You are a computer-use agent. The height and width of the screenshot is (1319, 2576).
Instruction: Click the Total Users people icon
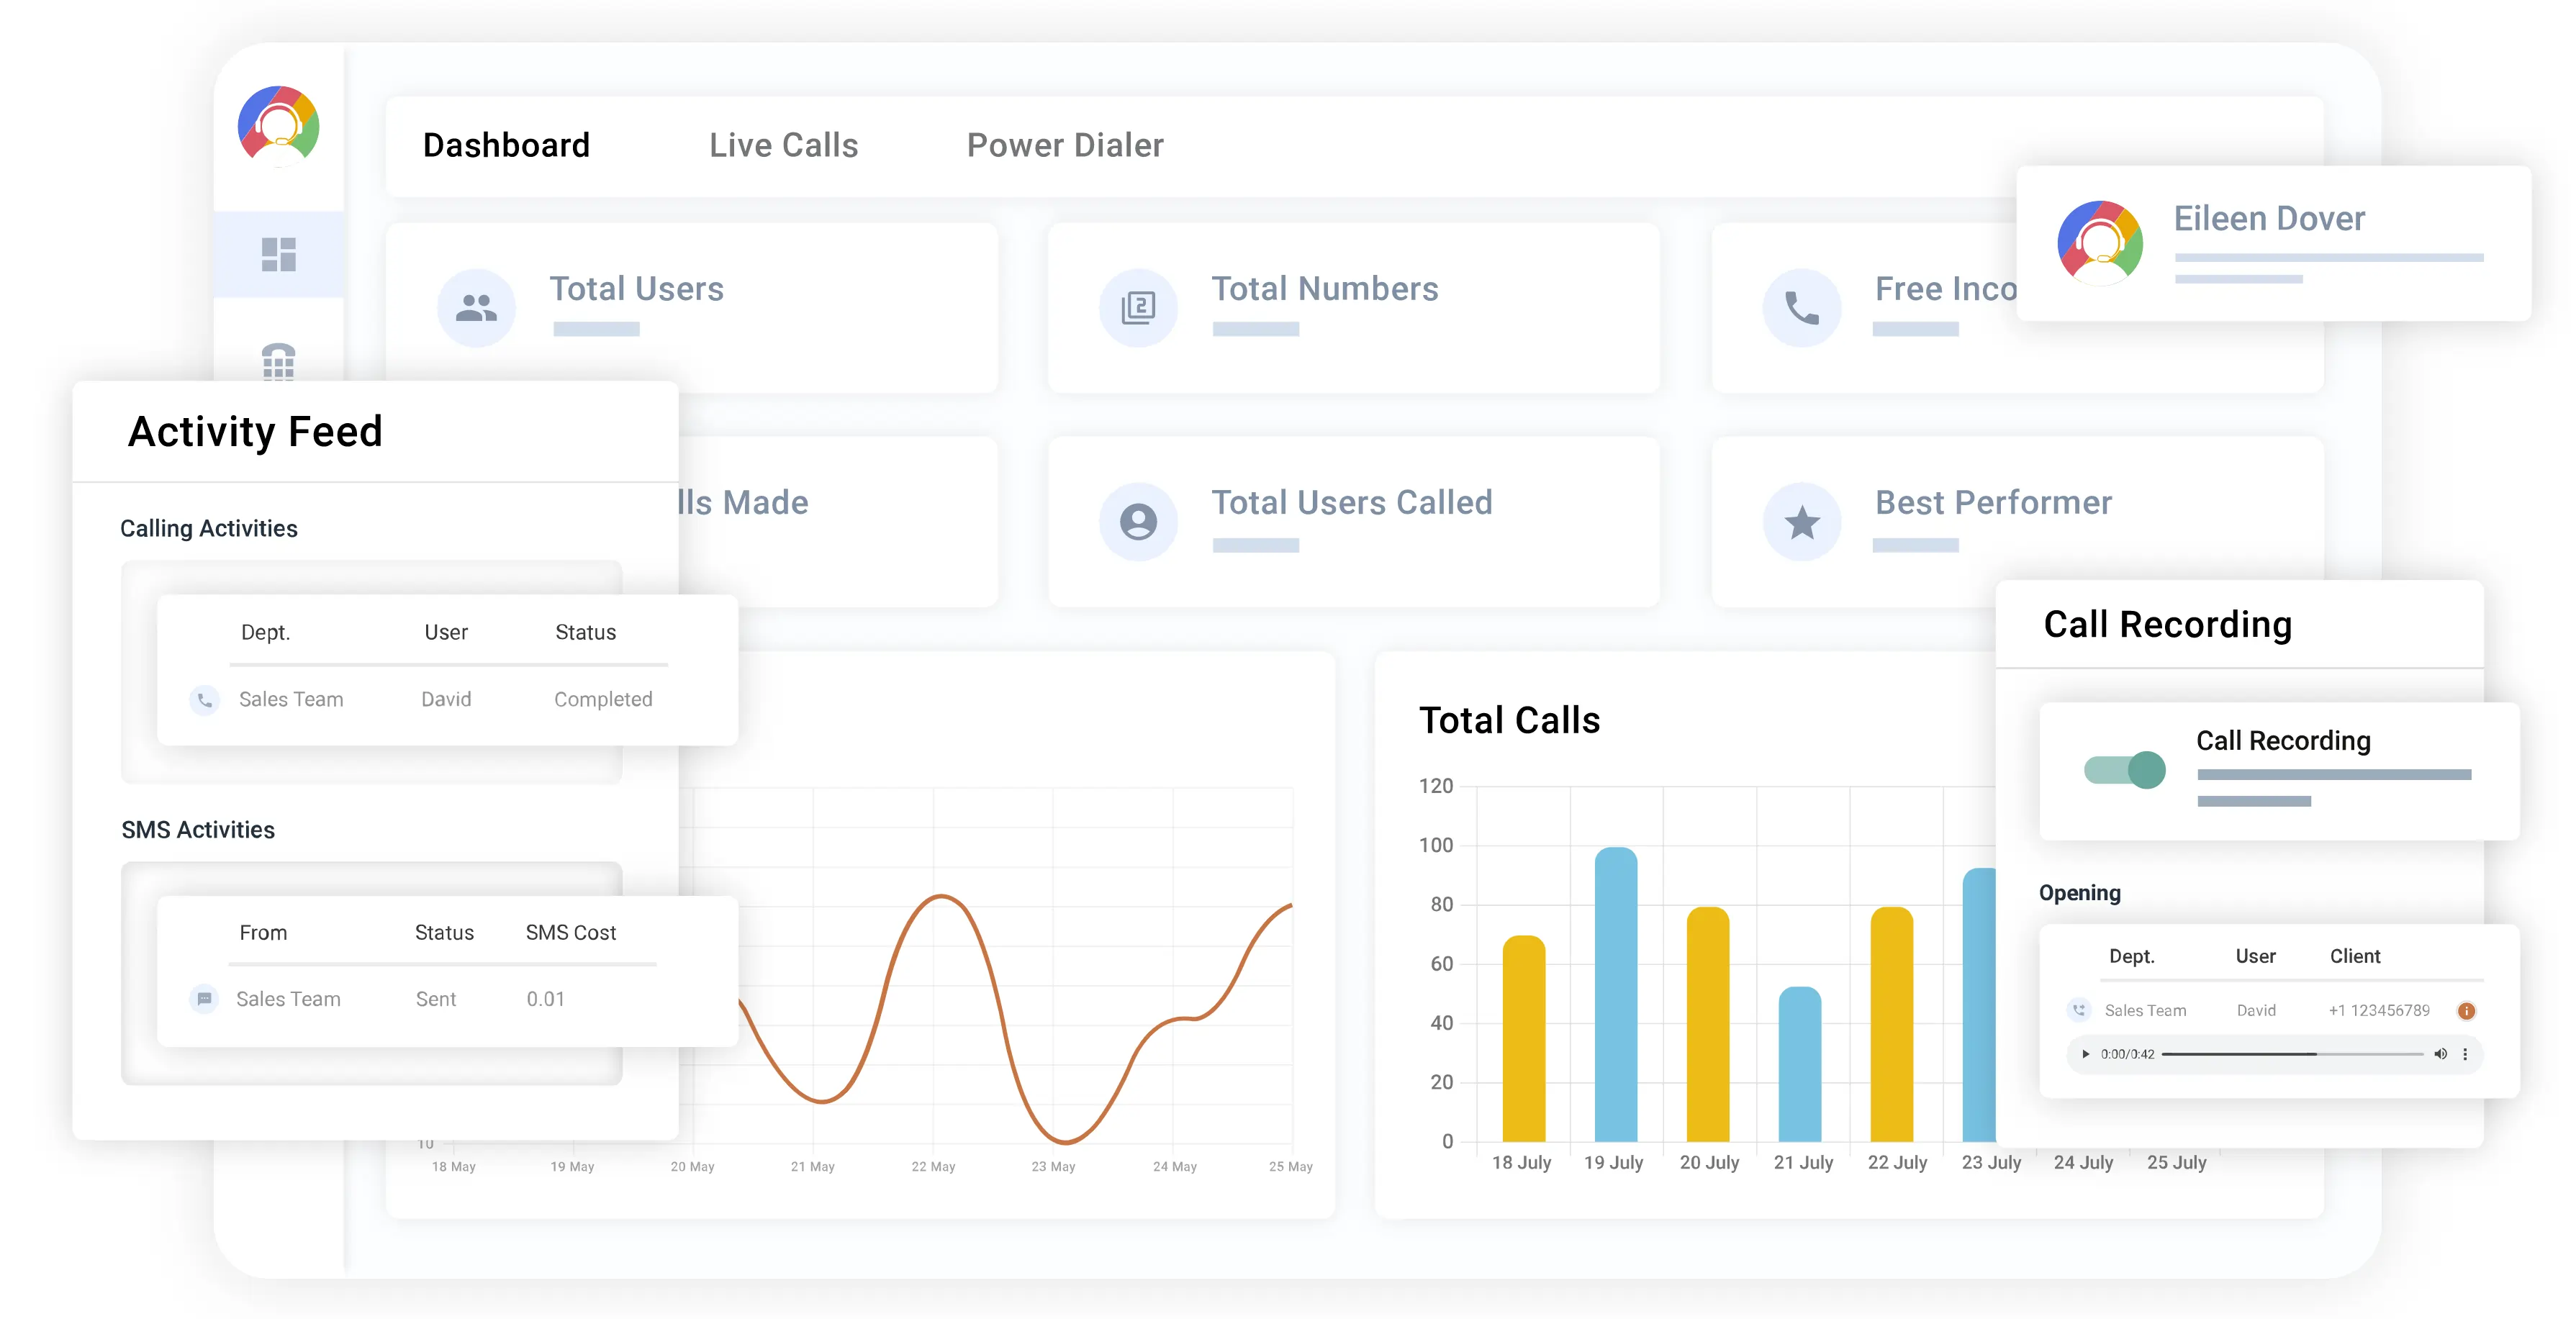476,307
